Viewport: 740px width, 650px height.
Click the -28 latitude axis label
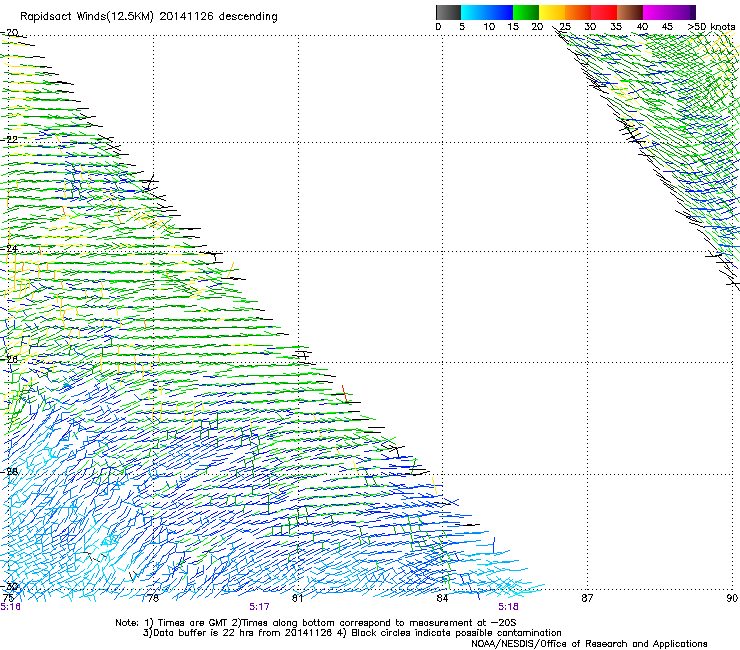[9, 471]
